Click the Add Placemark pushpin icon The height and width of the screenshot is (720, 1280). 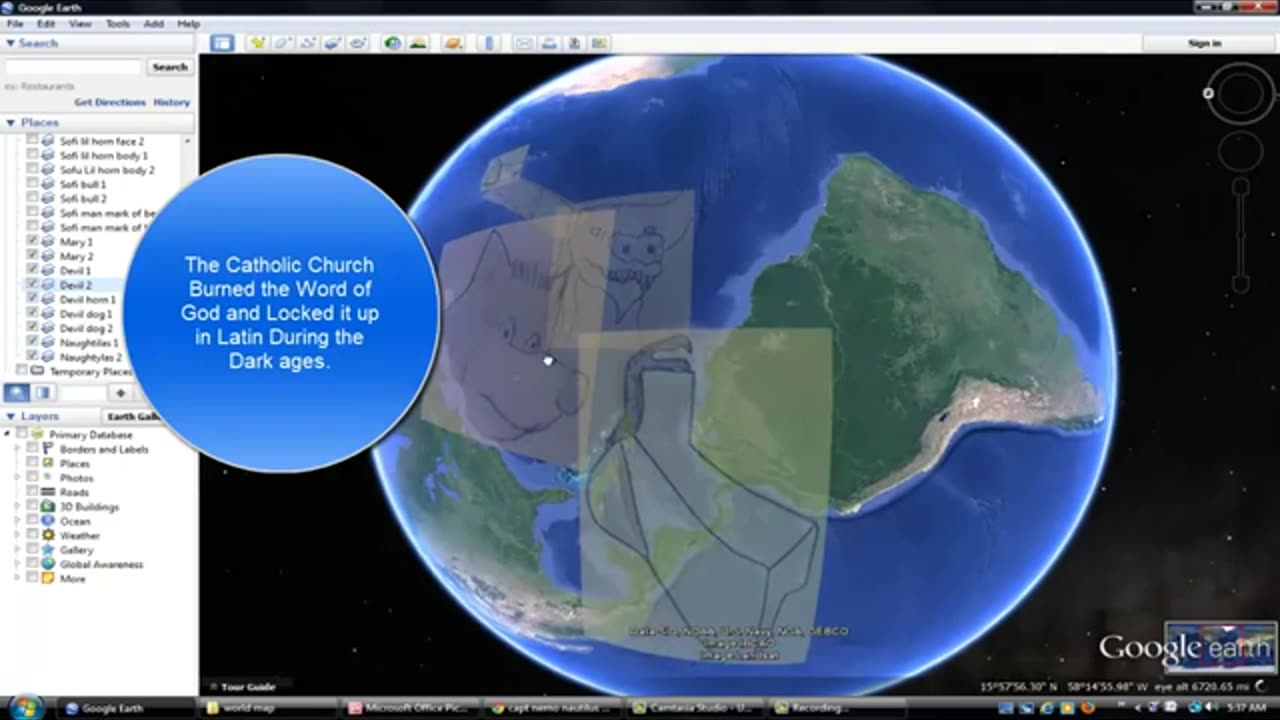pyautogui.click(x=258, y=43)
